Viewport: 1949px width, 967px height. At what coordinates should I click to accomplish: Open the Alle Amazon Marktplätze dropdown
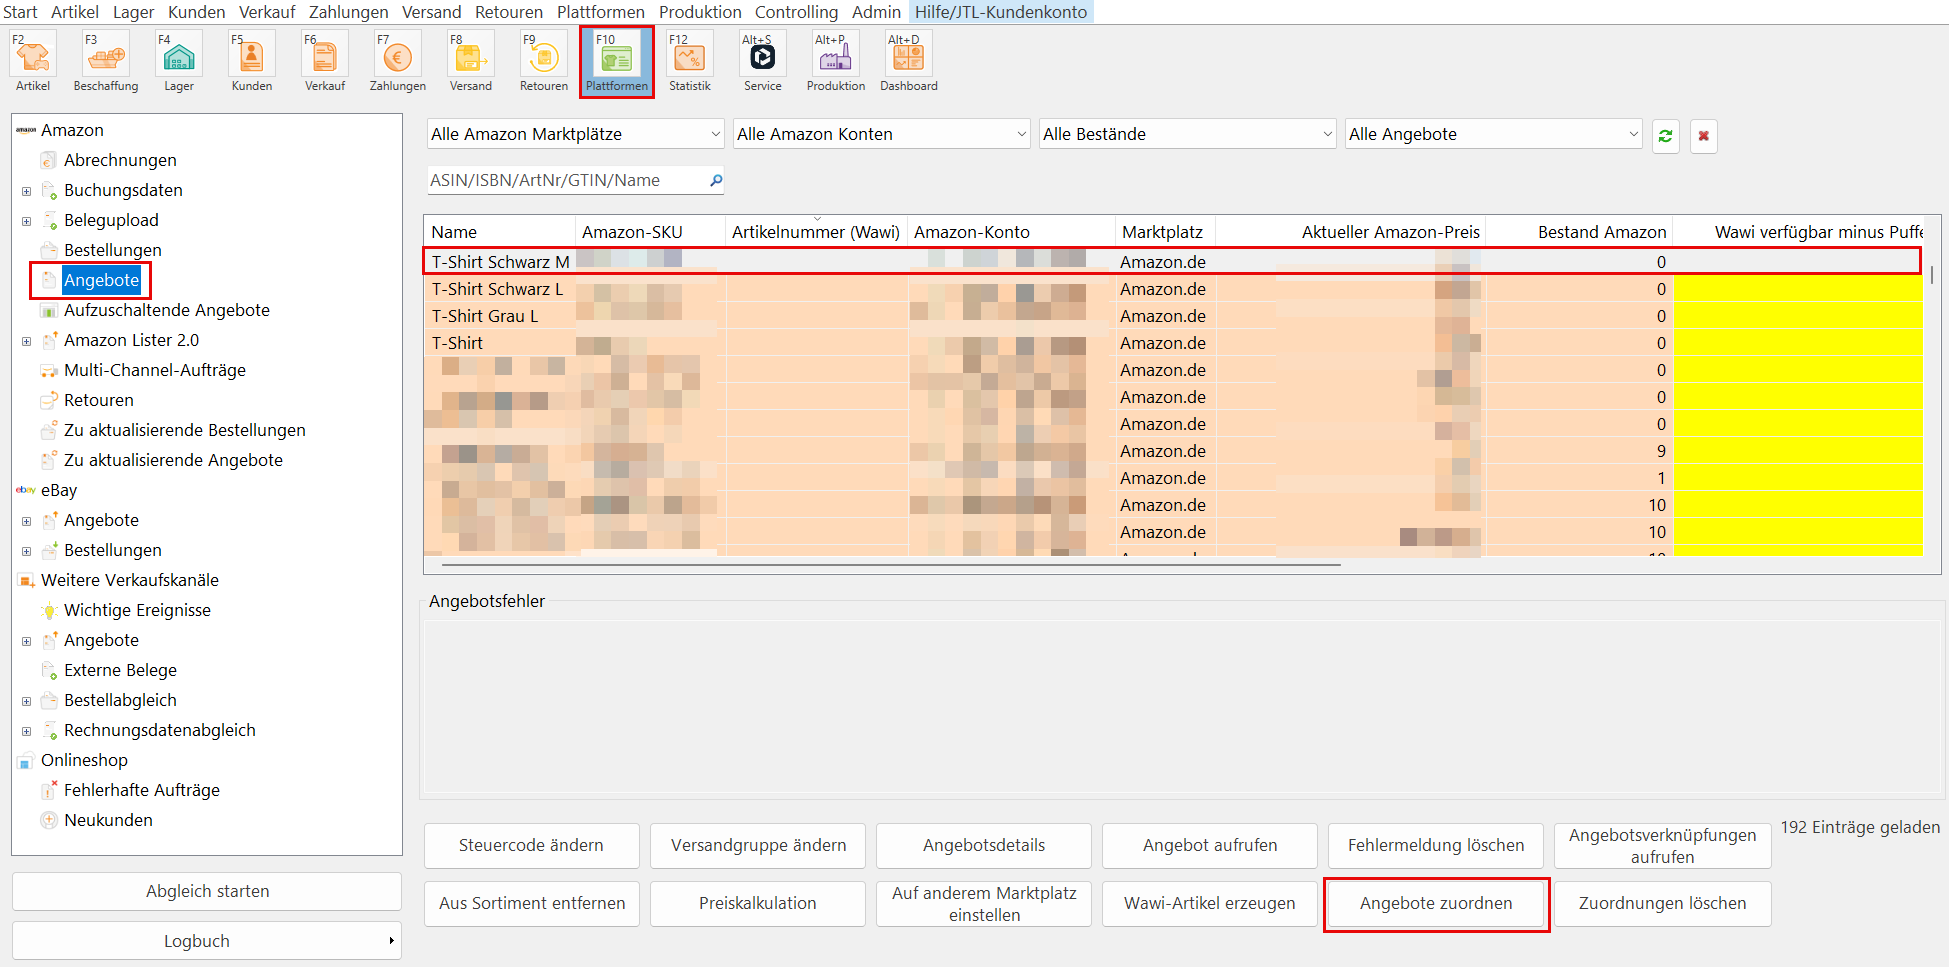coord(575,134)
